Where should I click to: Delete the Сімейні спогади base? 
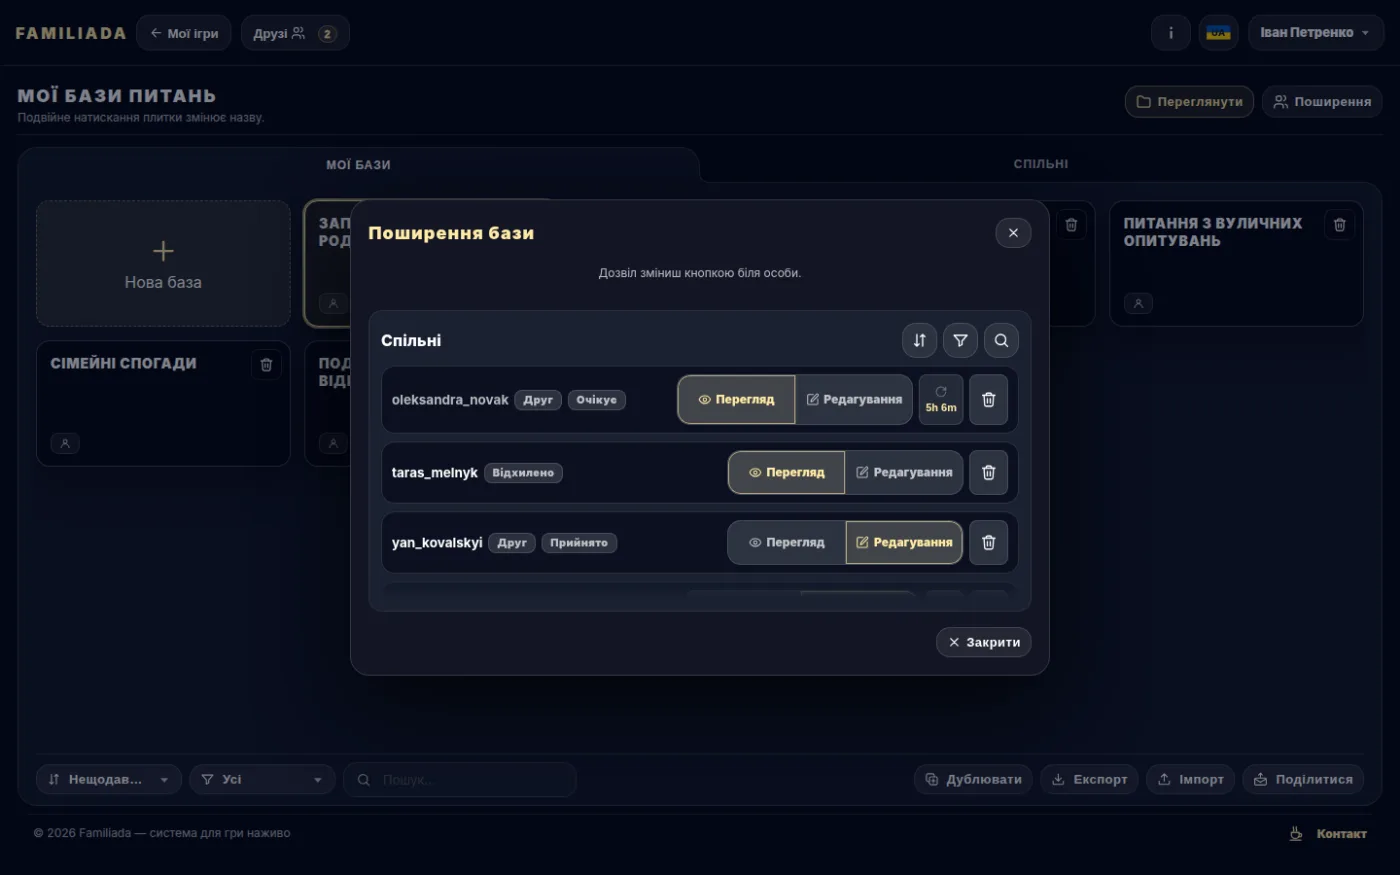click(266, 365)
